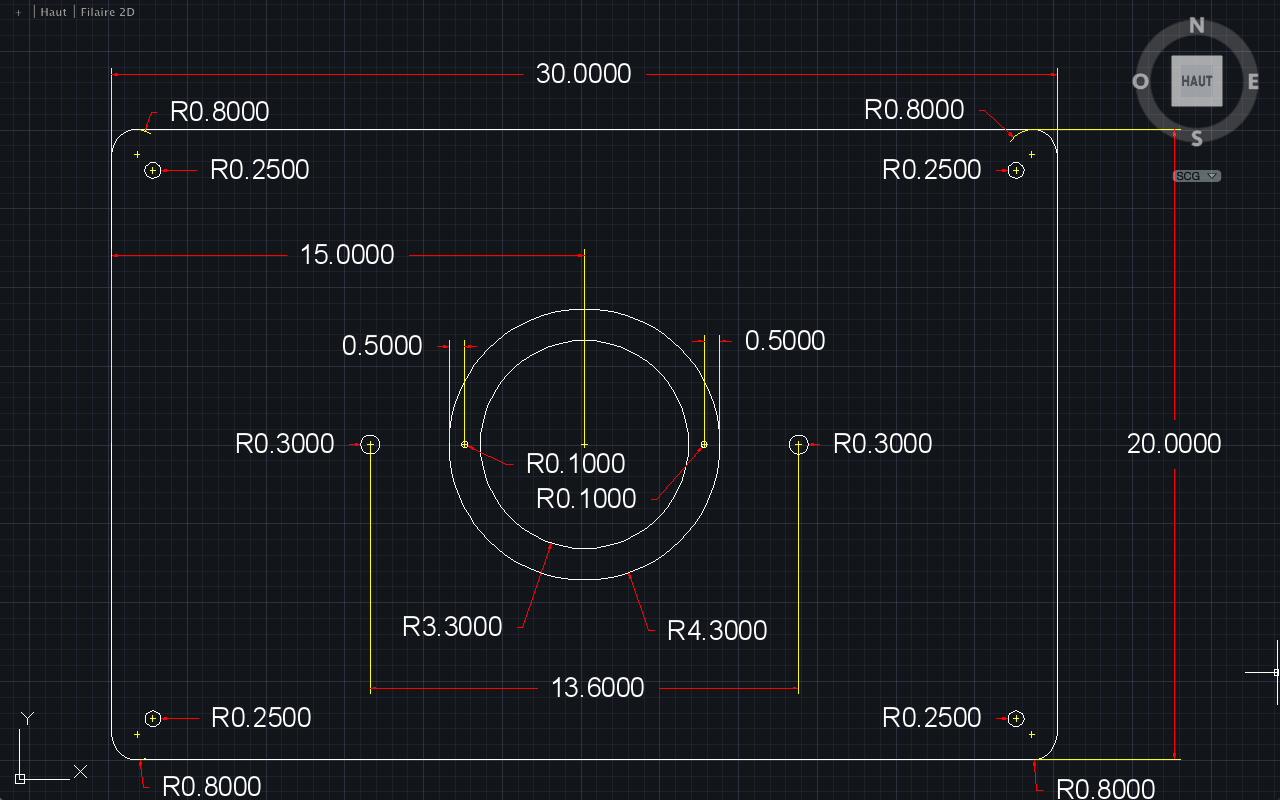
Task: Select the R3.3000 radius dimension label
Action: tap(452, 627)
